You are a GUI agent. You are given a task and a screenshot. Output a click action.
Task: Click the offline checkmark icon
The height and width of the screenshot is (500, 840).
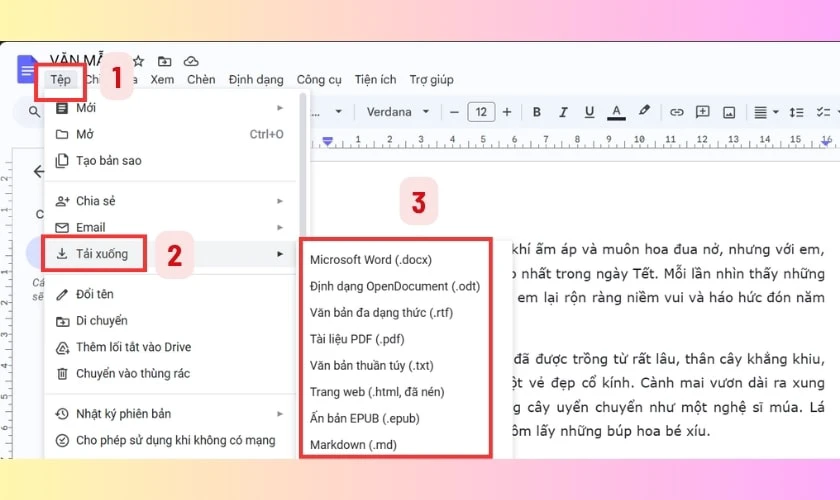click(62, 441)
